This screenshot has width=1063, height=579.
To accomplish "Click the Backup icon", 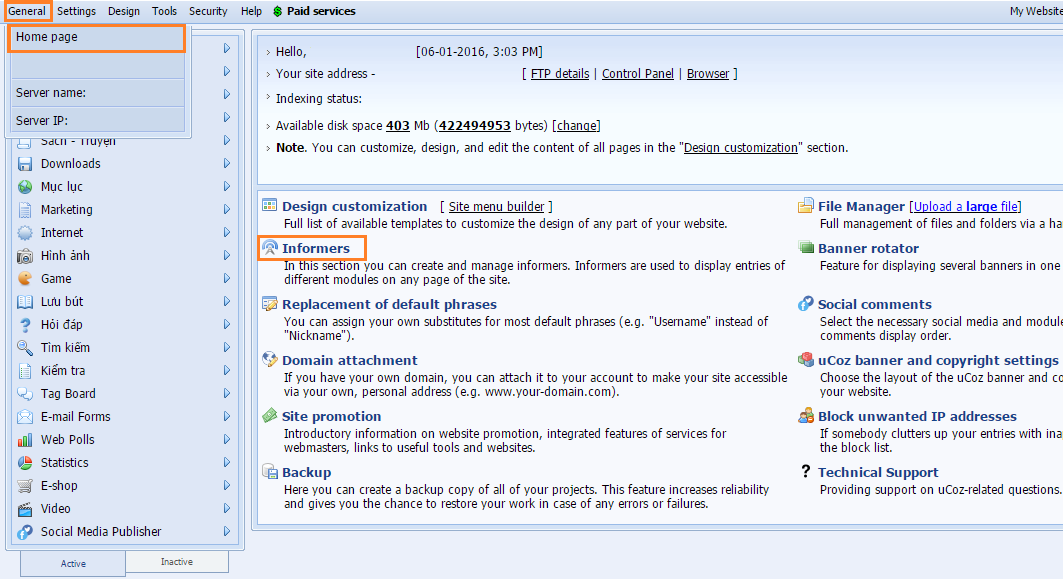I will click(x=270, y=472).
